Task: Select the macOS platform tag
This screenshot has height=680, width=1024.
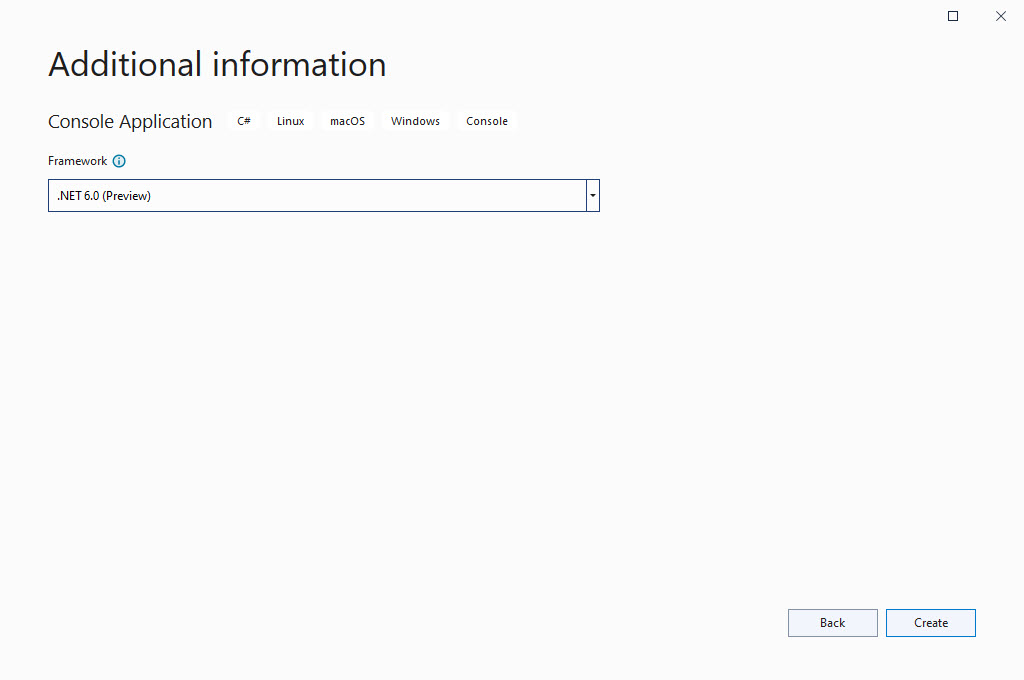Action: 347,121
